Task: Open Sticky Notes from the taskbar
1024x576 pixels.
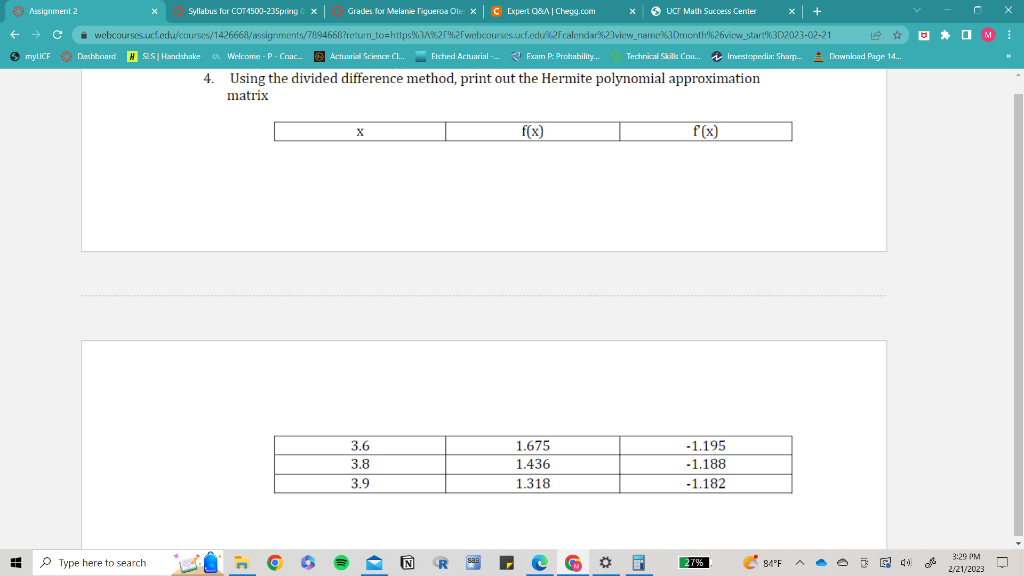Action: point(507,562)
